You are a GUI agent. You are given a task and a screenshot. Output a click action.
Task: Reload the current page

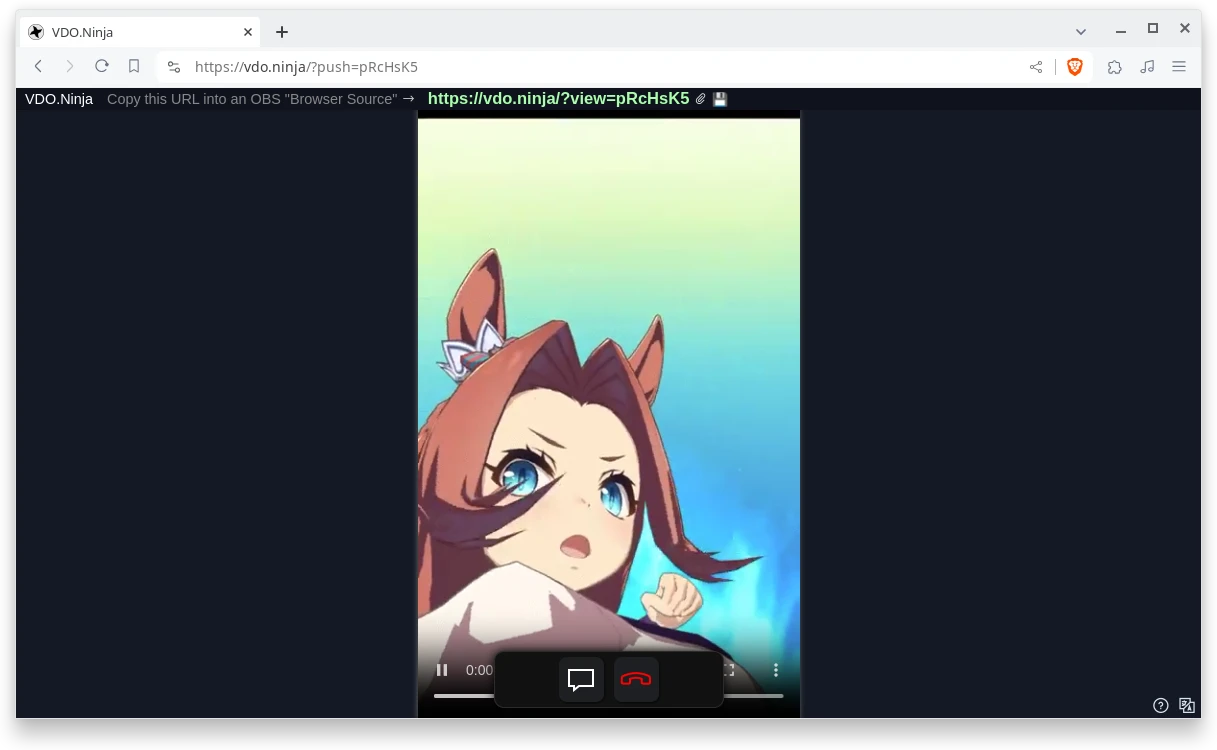tap(102, 67)
